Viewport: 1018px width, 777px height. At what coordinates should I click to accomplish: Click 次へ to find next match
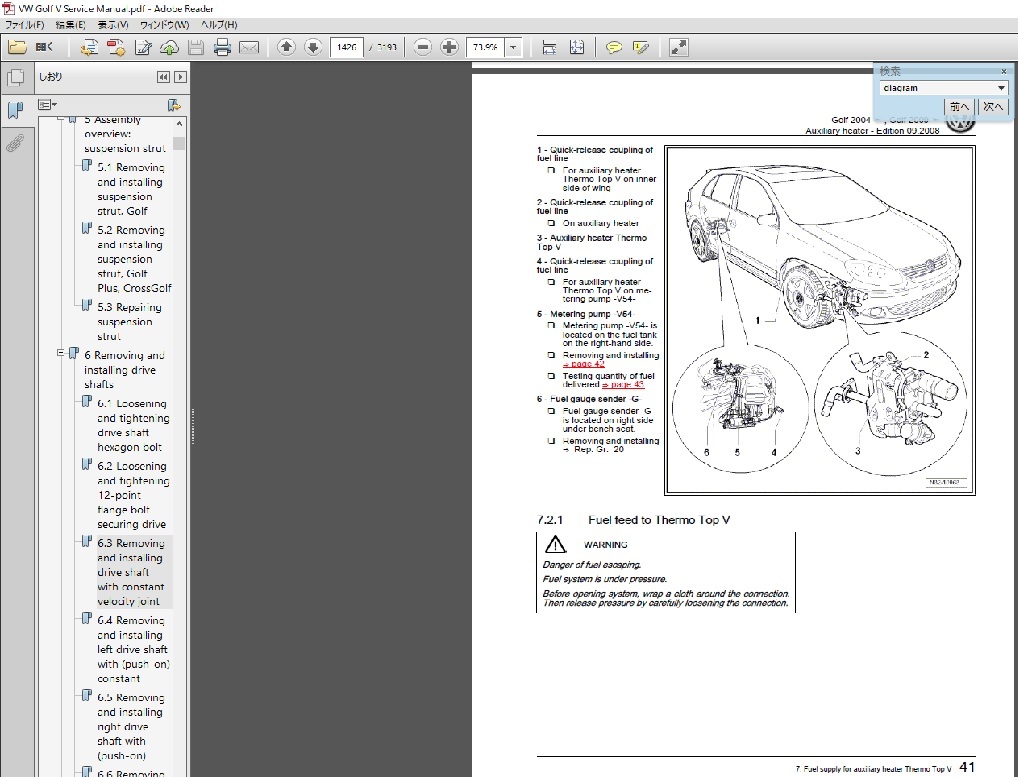[993, 106]
